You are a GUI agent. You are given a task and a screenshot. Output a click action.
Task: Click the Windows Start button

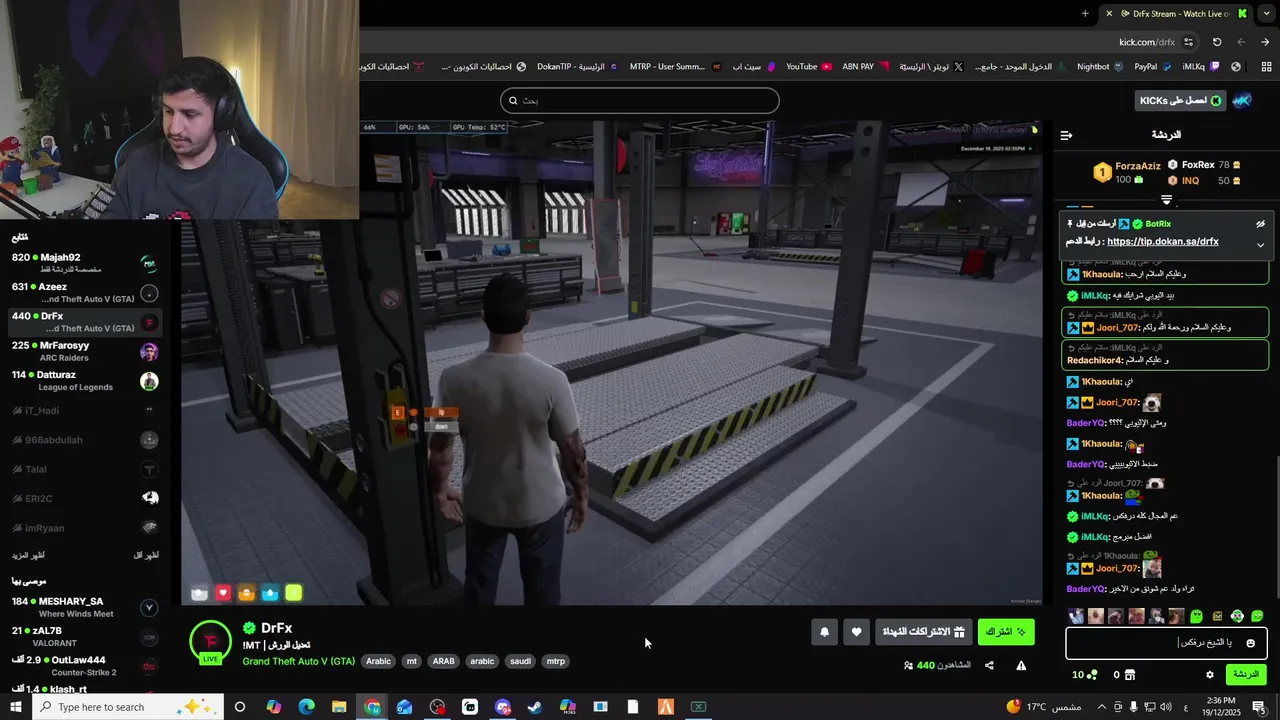click(16, 707)
